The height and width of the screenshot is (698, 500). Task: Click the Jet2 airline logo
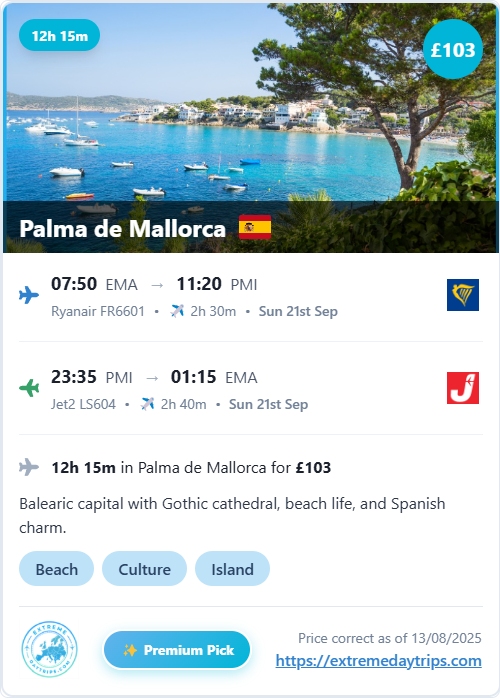point(463,388)
